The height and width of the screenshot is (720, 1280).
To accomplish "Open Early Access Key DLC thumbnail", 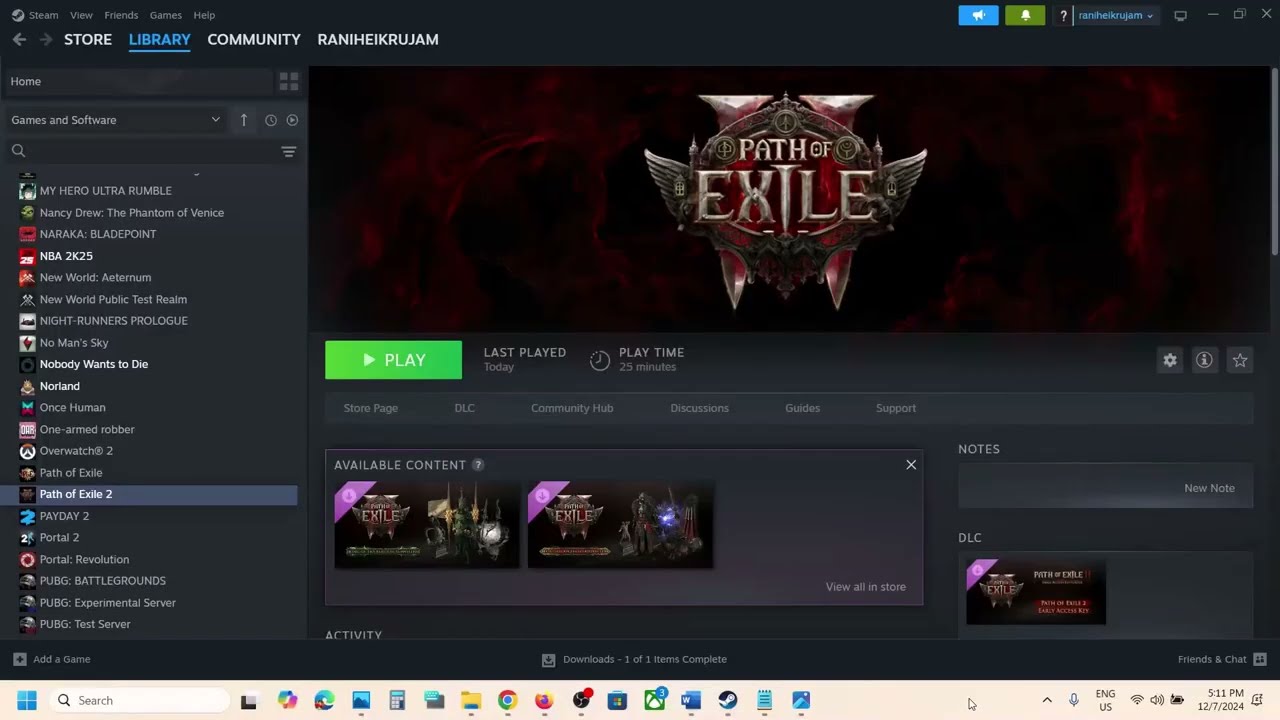I will click(x=1036, y=592).
